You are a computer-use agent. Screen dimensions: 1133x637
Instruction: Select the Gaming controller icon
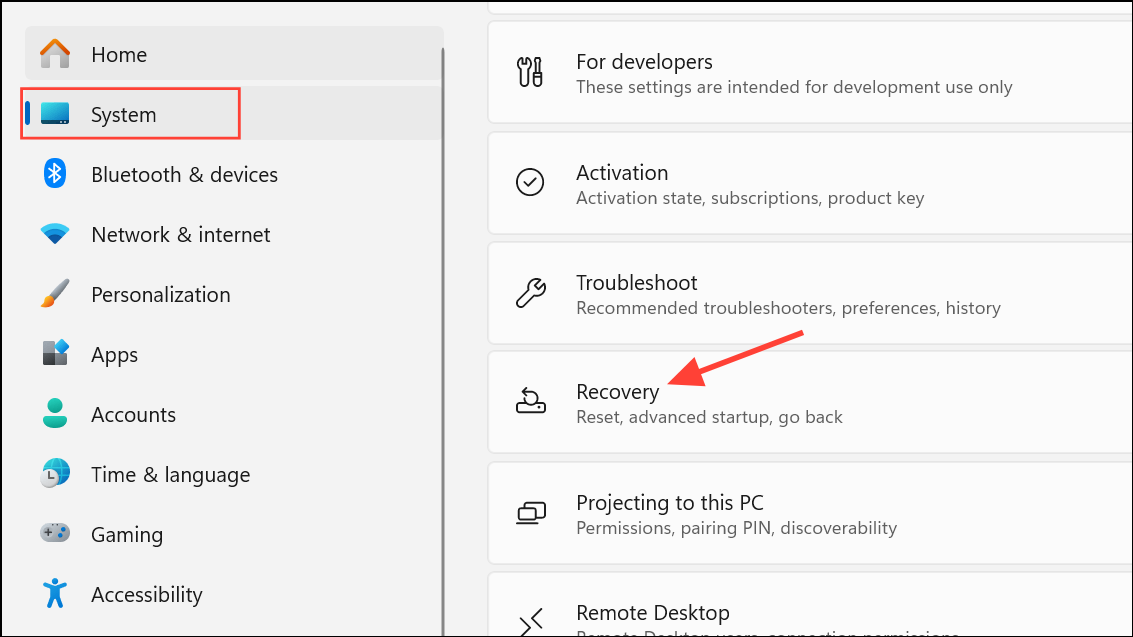[54, 534]
